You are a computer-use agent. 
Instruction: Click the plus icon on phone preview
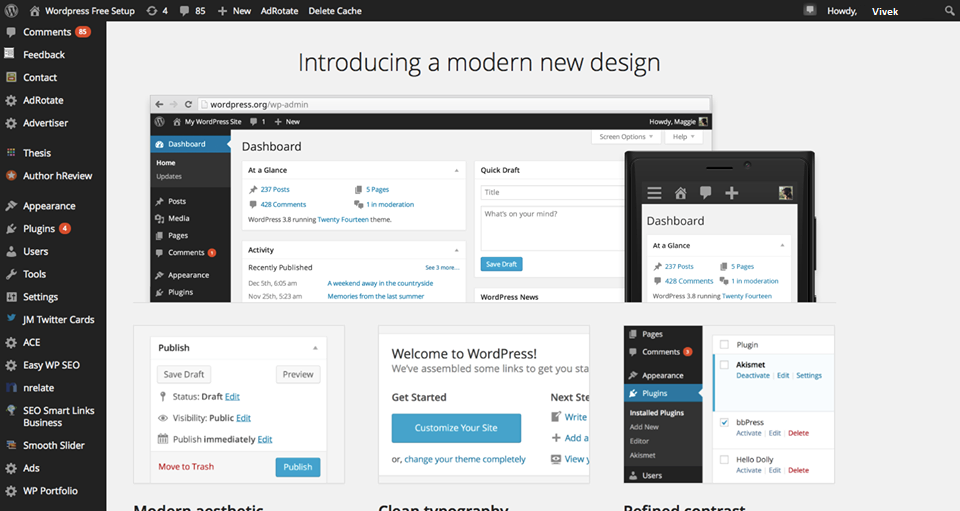(731, 193)
